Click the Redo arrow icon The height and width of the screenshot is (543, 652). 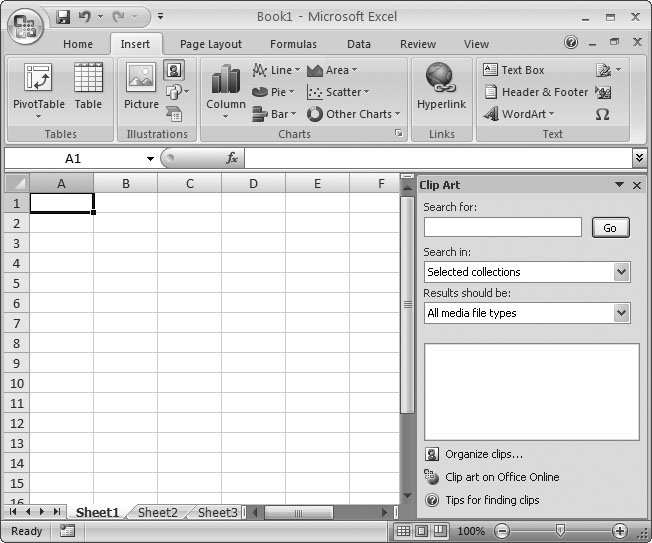(x=119, y=17)
